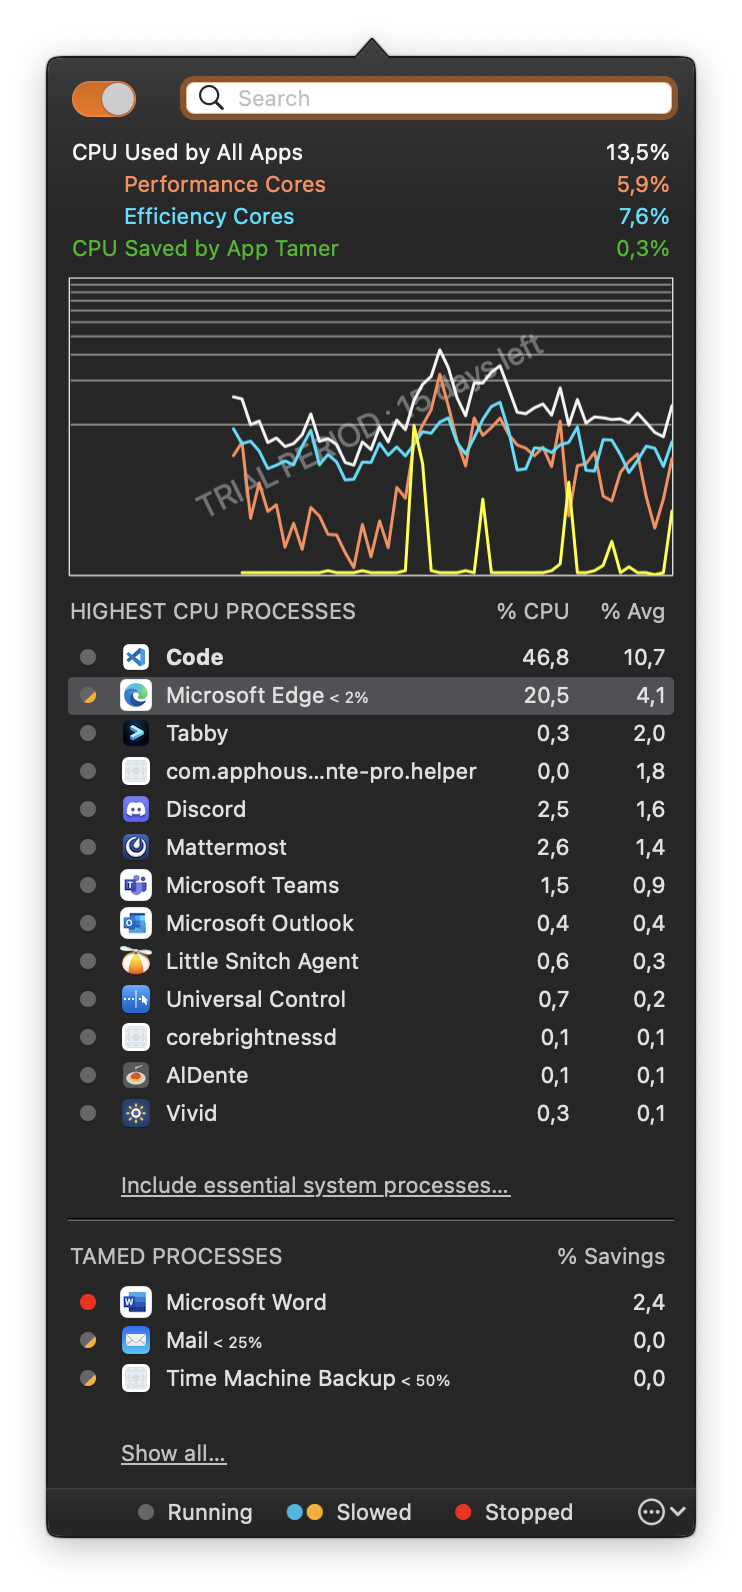Screen dimensions: 742x1592
Task: Click the red stopped dot for Microsoft Word
Action: point(88,1302)
